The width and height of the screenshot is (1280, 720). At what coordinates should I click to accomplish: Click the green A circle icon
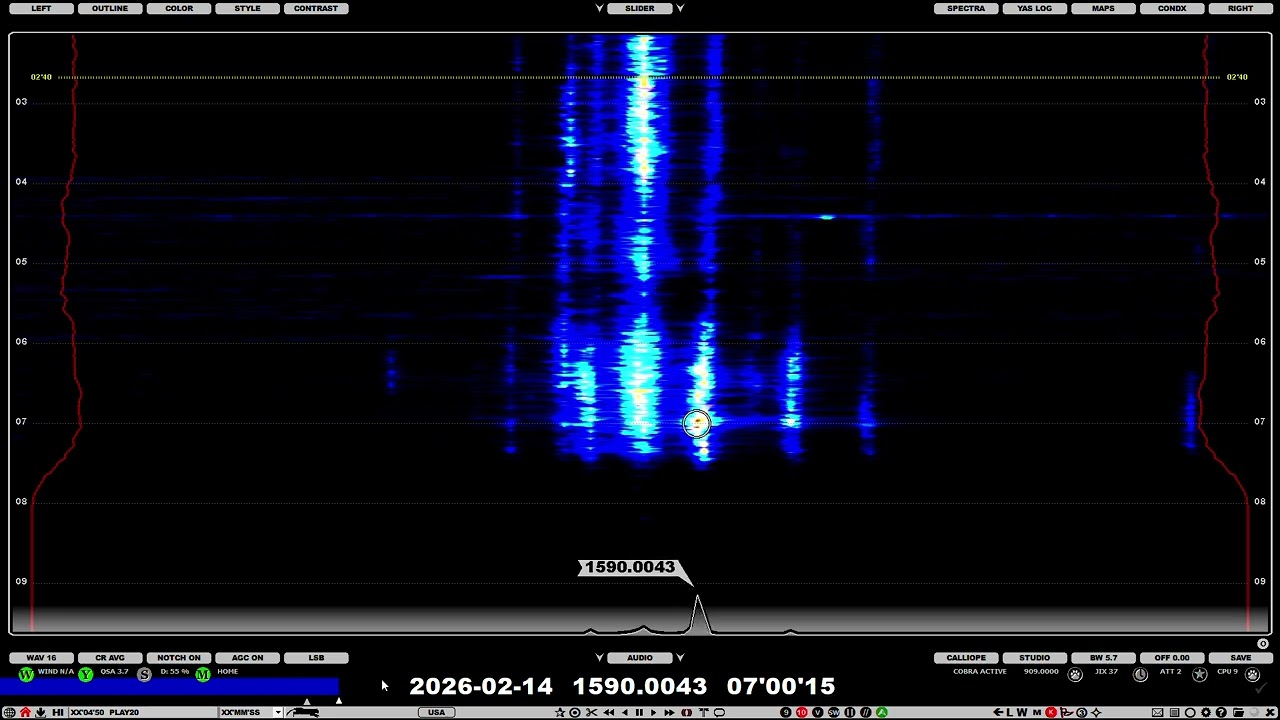pyautogui.click(x=882, y=713)
